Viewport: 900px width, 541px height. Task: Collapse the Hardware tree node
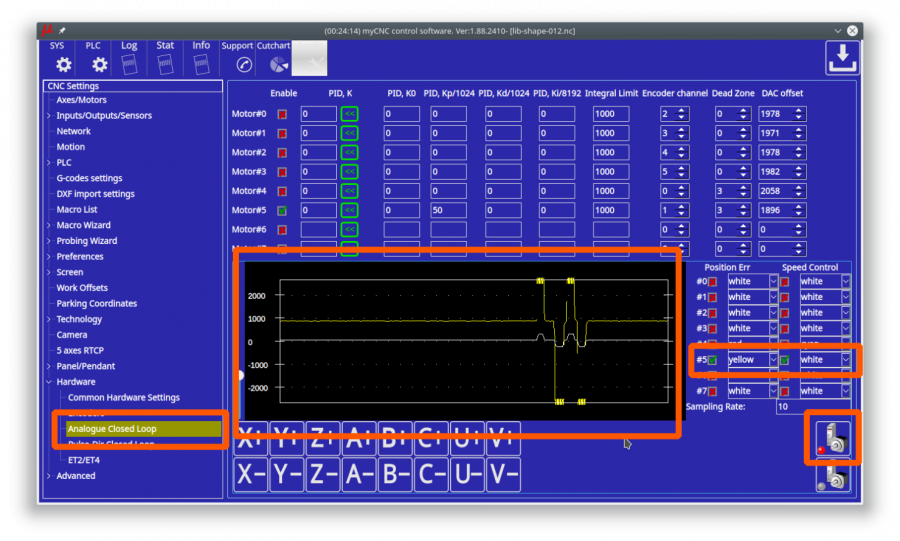tap(48, 382)
